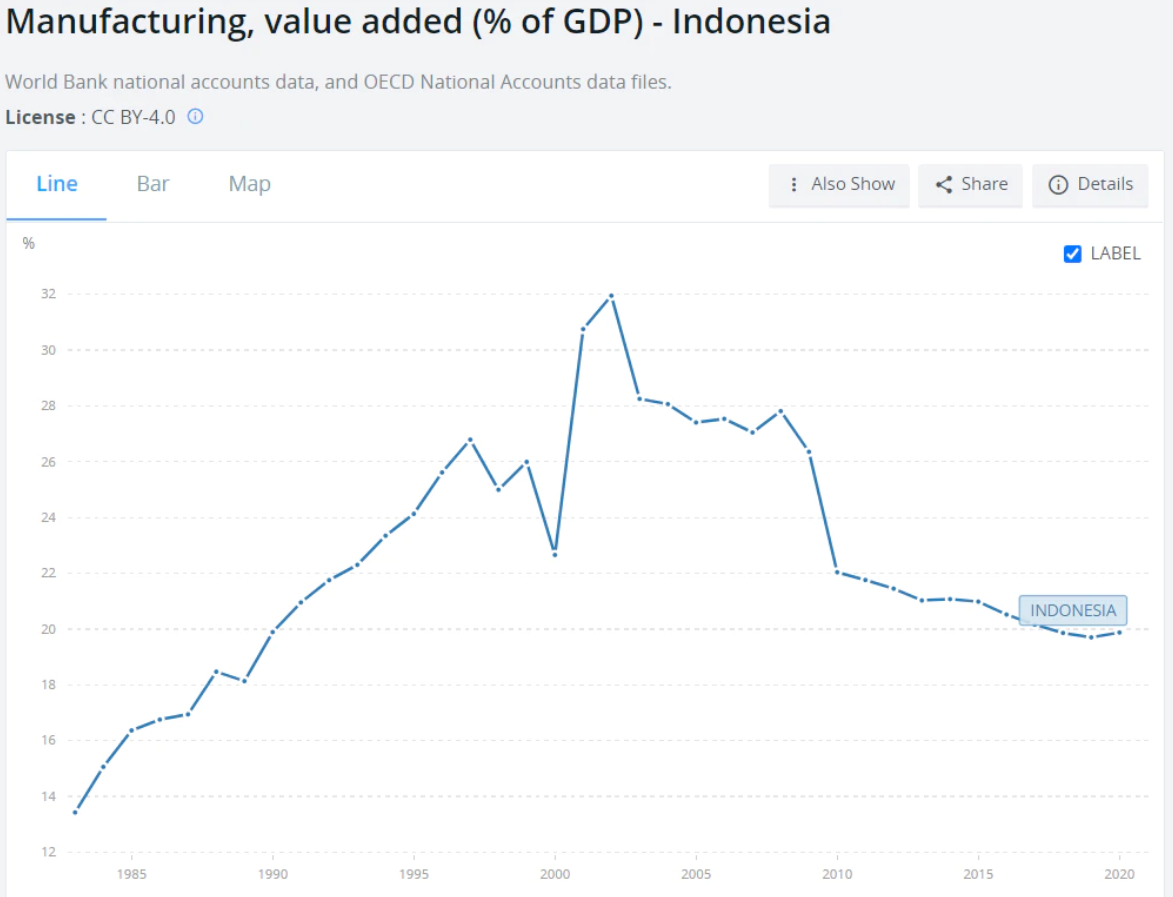Click the 2002 peak data point

pyautogui.click(x=611, y=296)
